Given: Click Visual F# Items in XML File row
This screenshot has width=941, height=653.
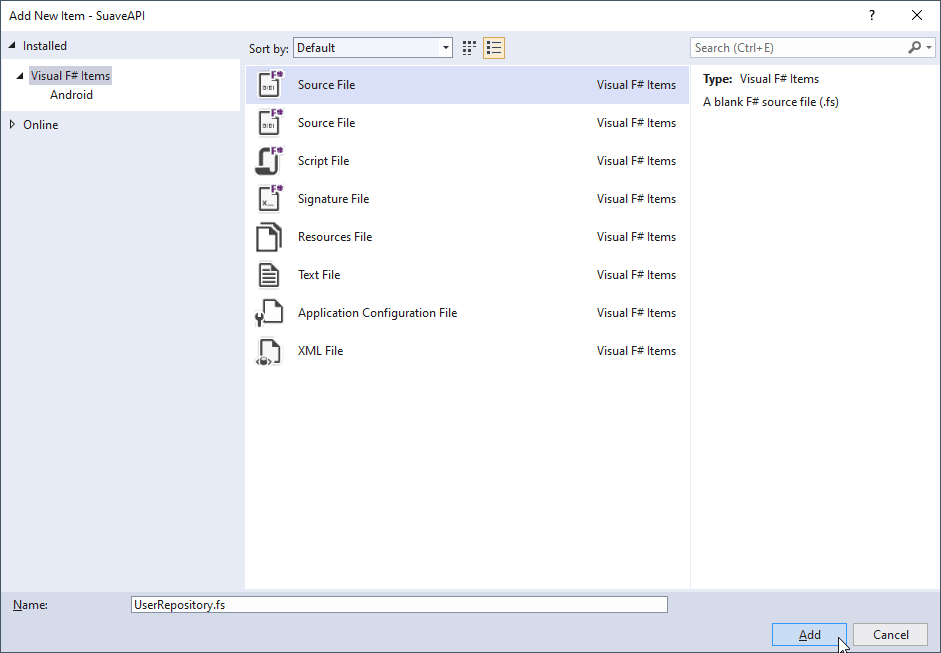Looking at the screenshot, I should [x=636, y=351].
